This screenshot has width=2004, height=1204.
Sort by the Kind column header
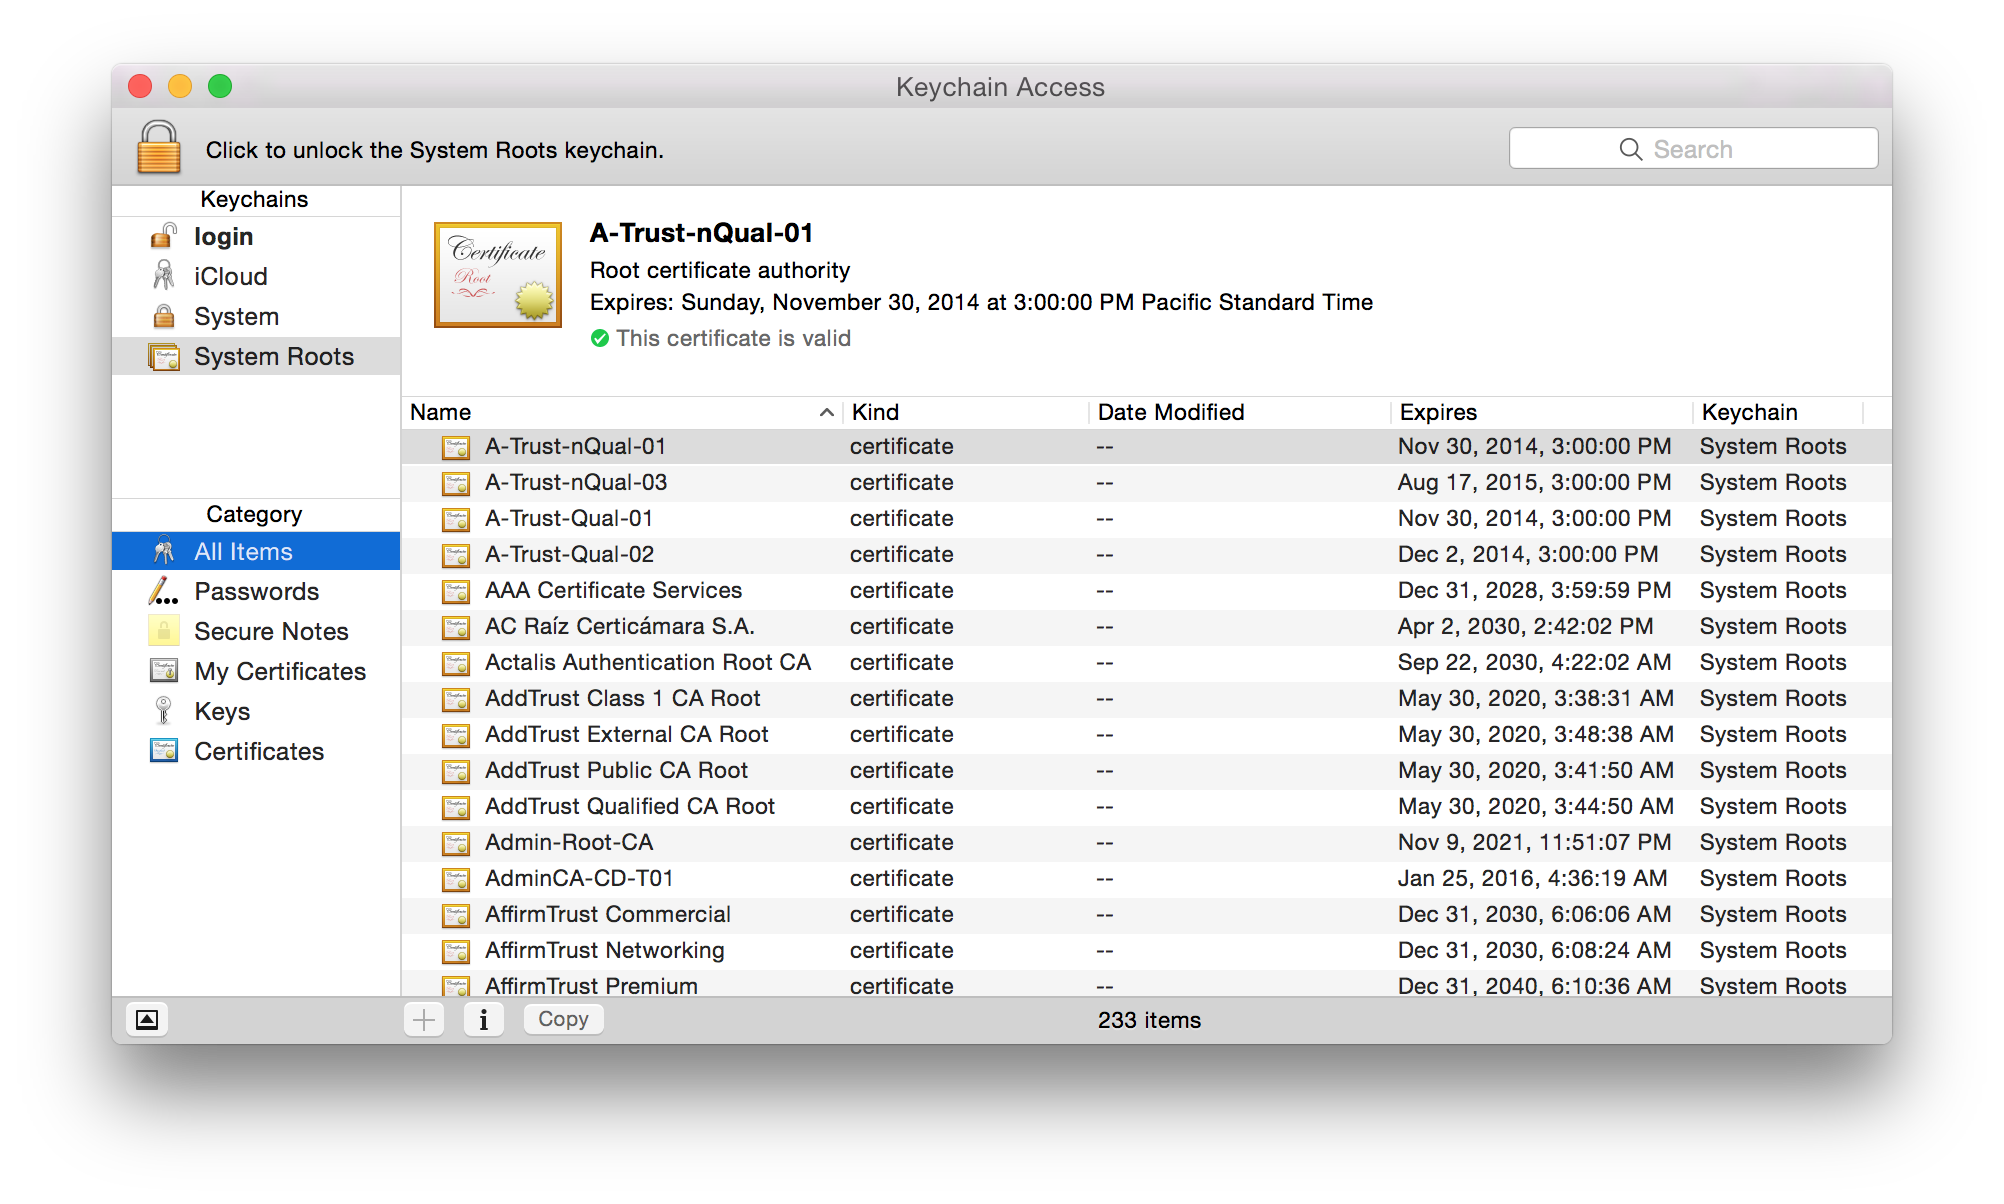(966, 412)
